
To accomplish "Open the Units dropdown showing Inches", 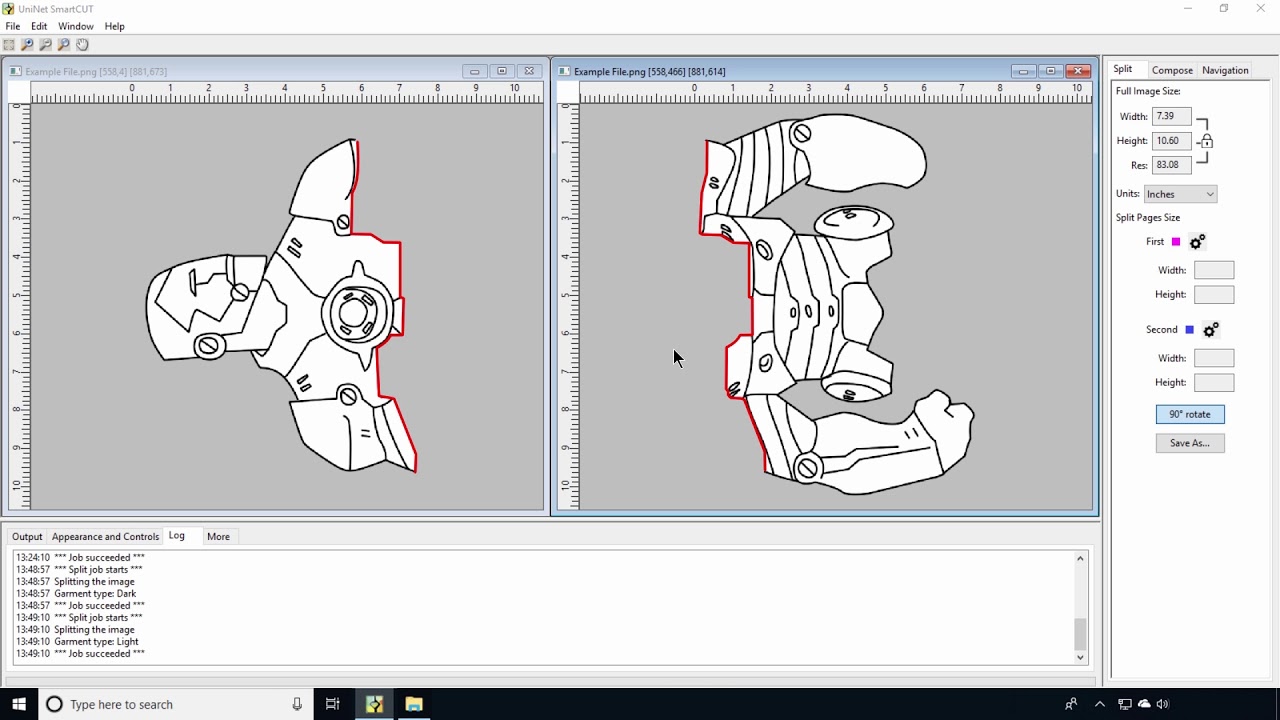I will (1180, 194).
